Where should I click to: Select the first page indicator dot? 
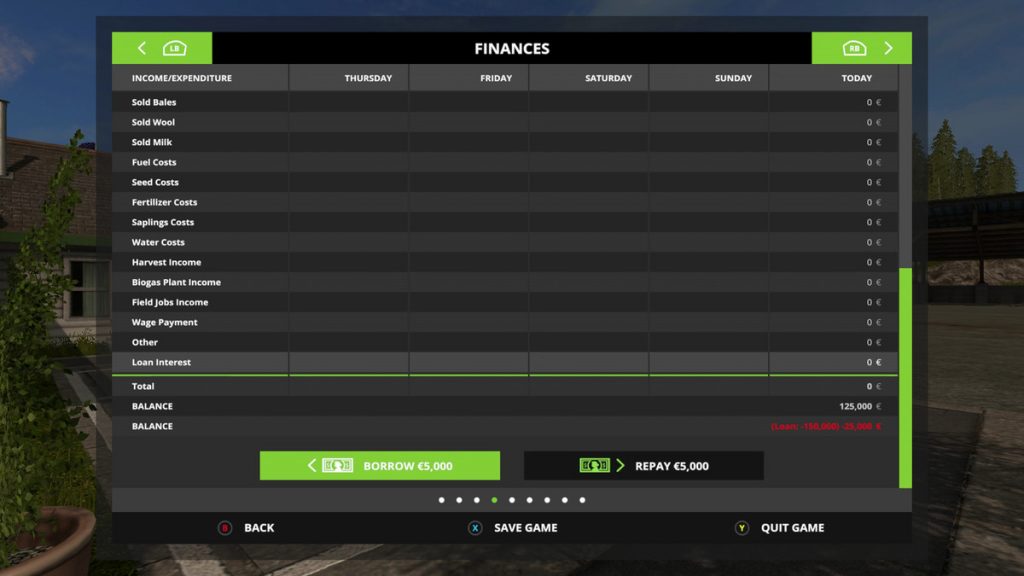[441, 500]
